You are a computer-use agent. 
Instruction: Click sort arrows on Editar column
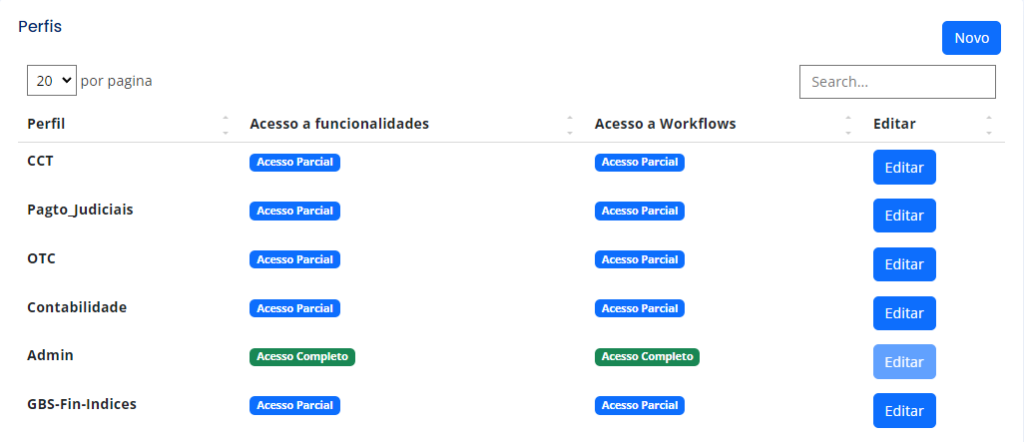989,125
